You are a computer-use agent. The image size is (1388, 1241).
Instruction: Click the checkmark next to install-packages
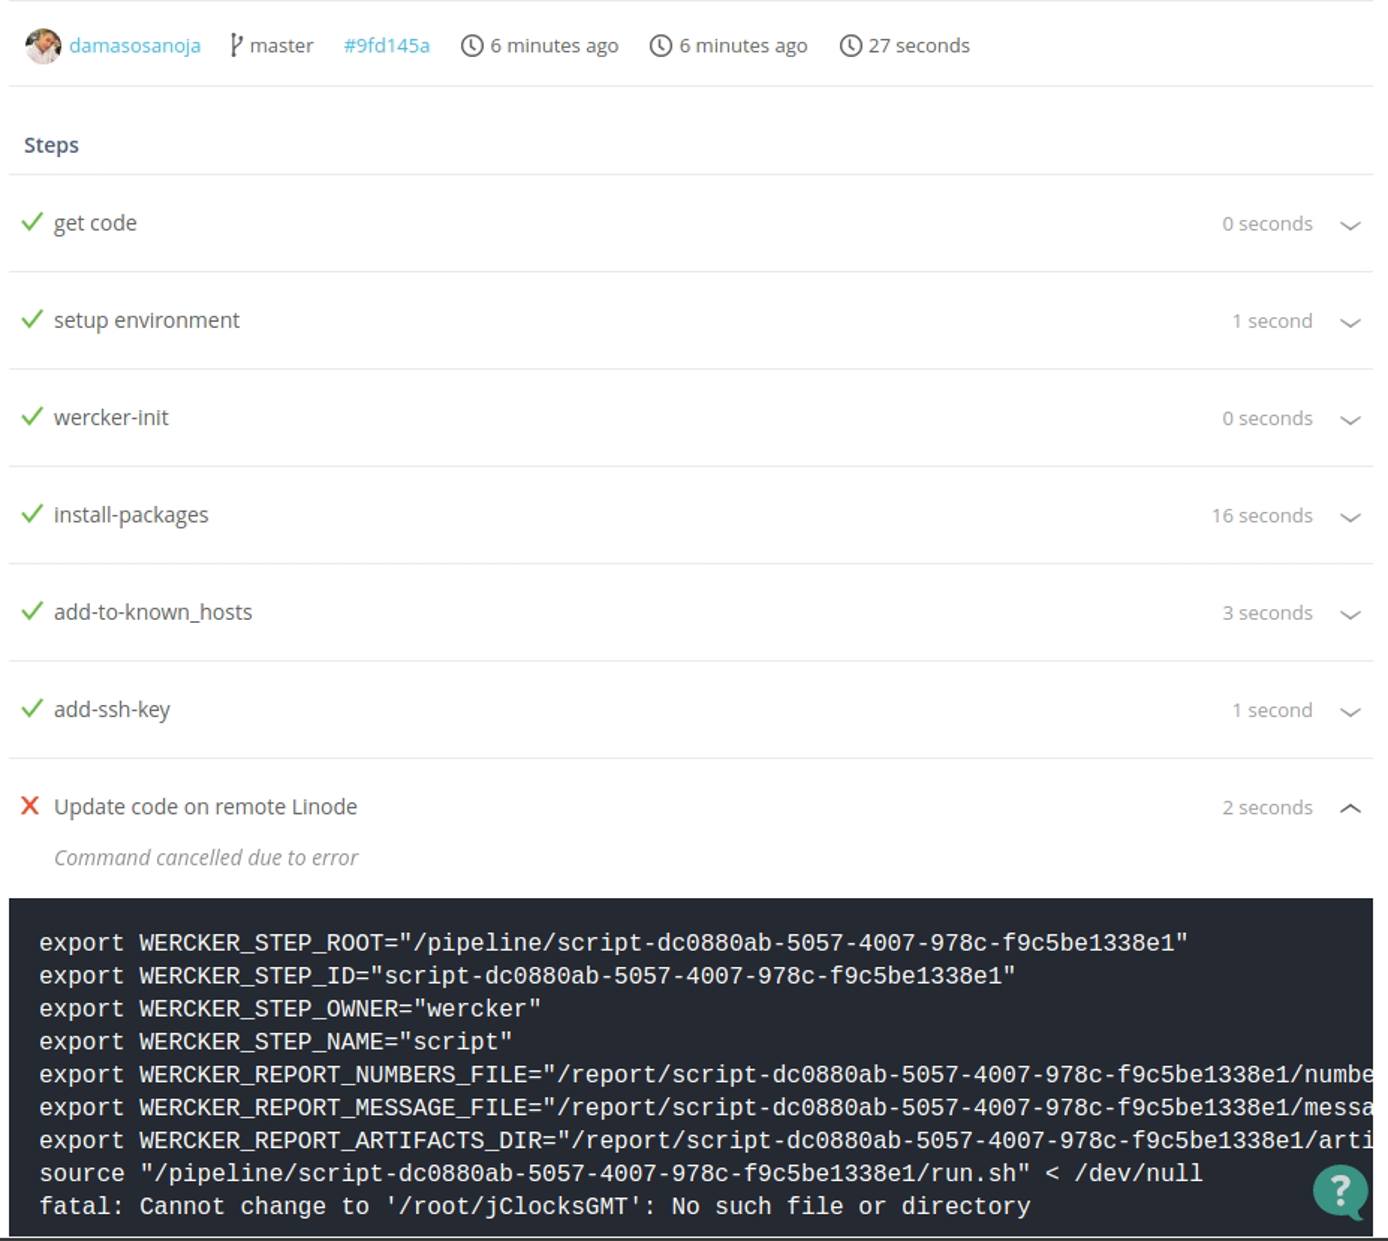(x=31, y=515)
